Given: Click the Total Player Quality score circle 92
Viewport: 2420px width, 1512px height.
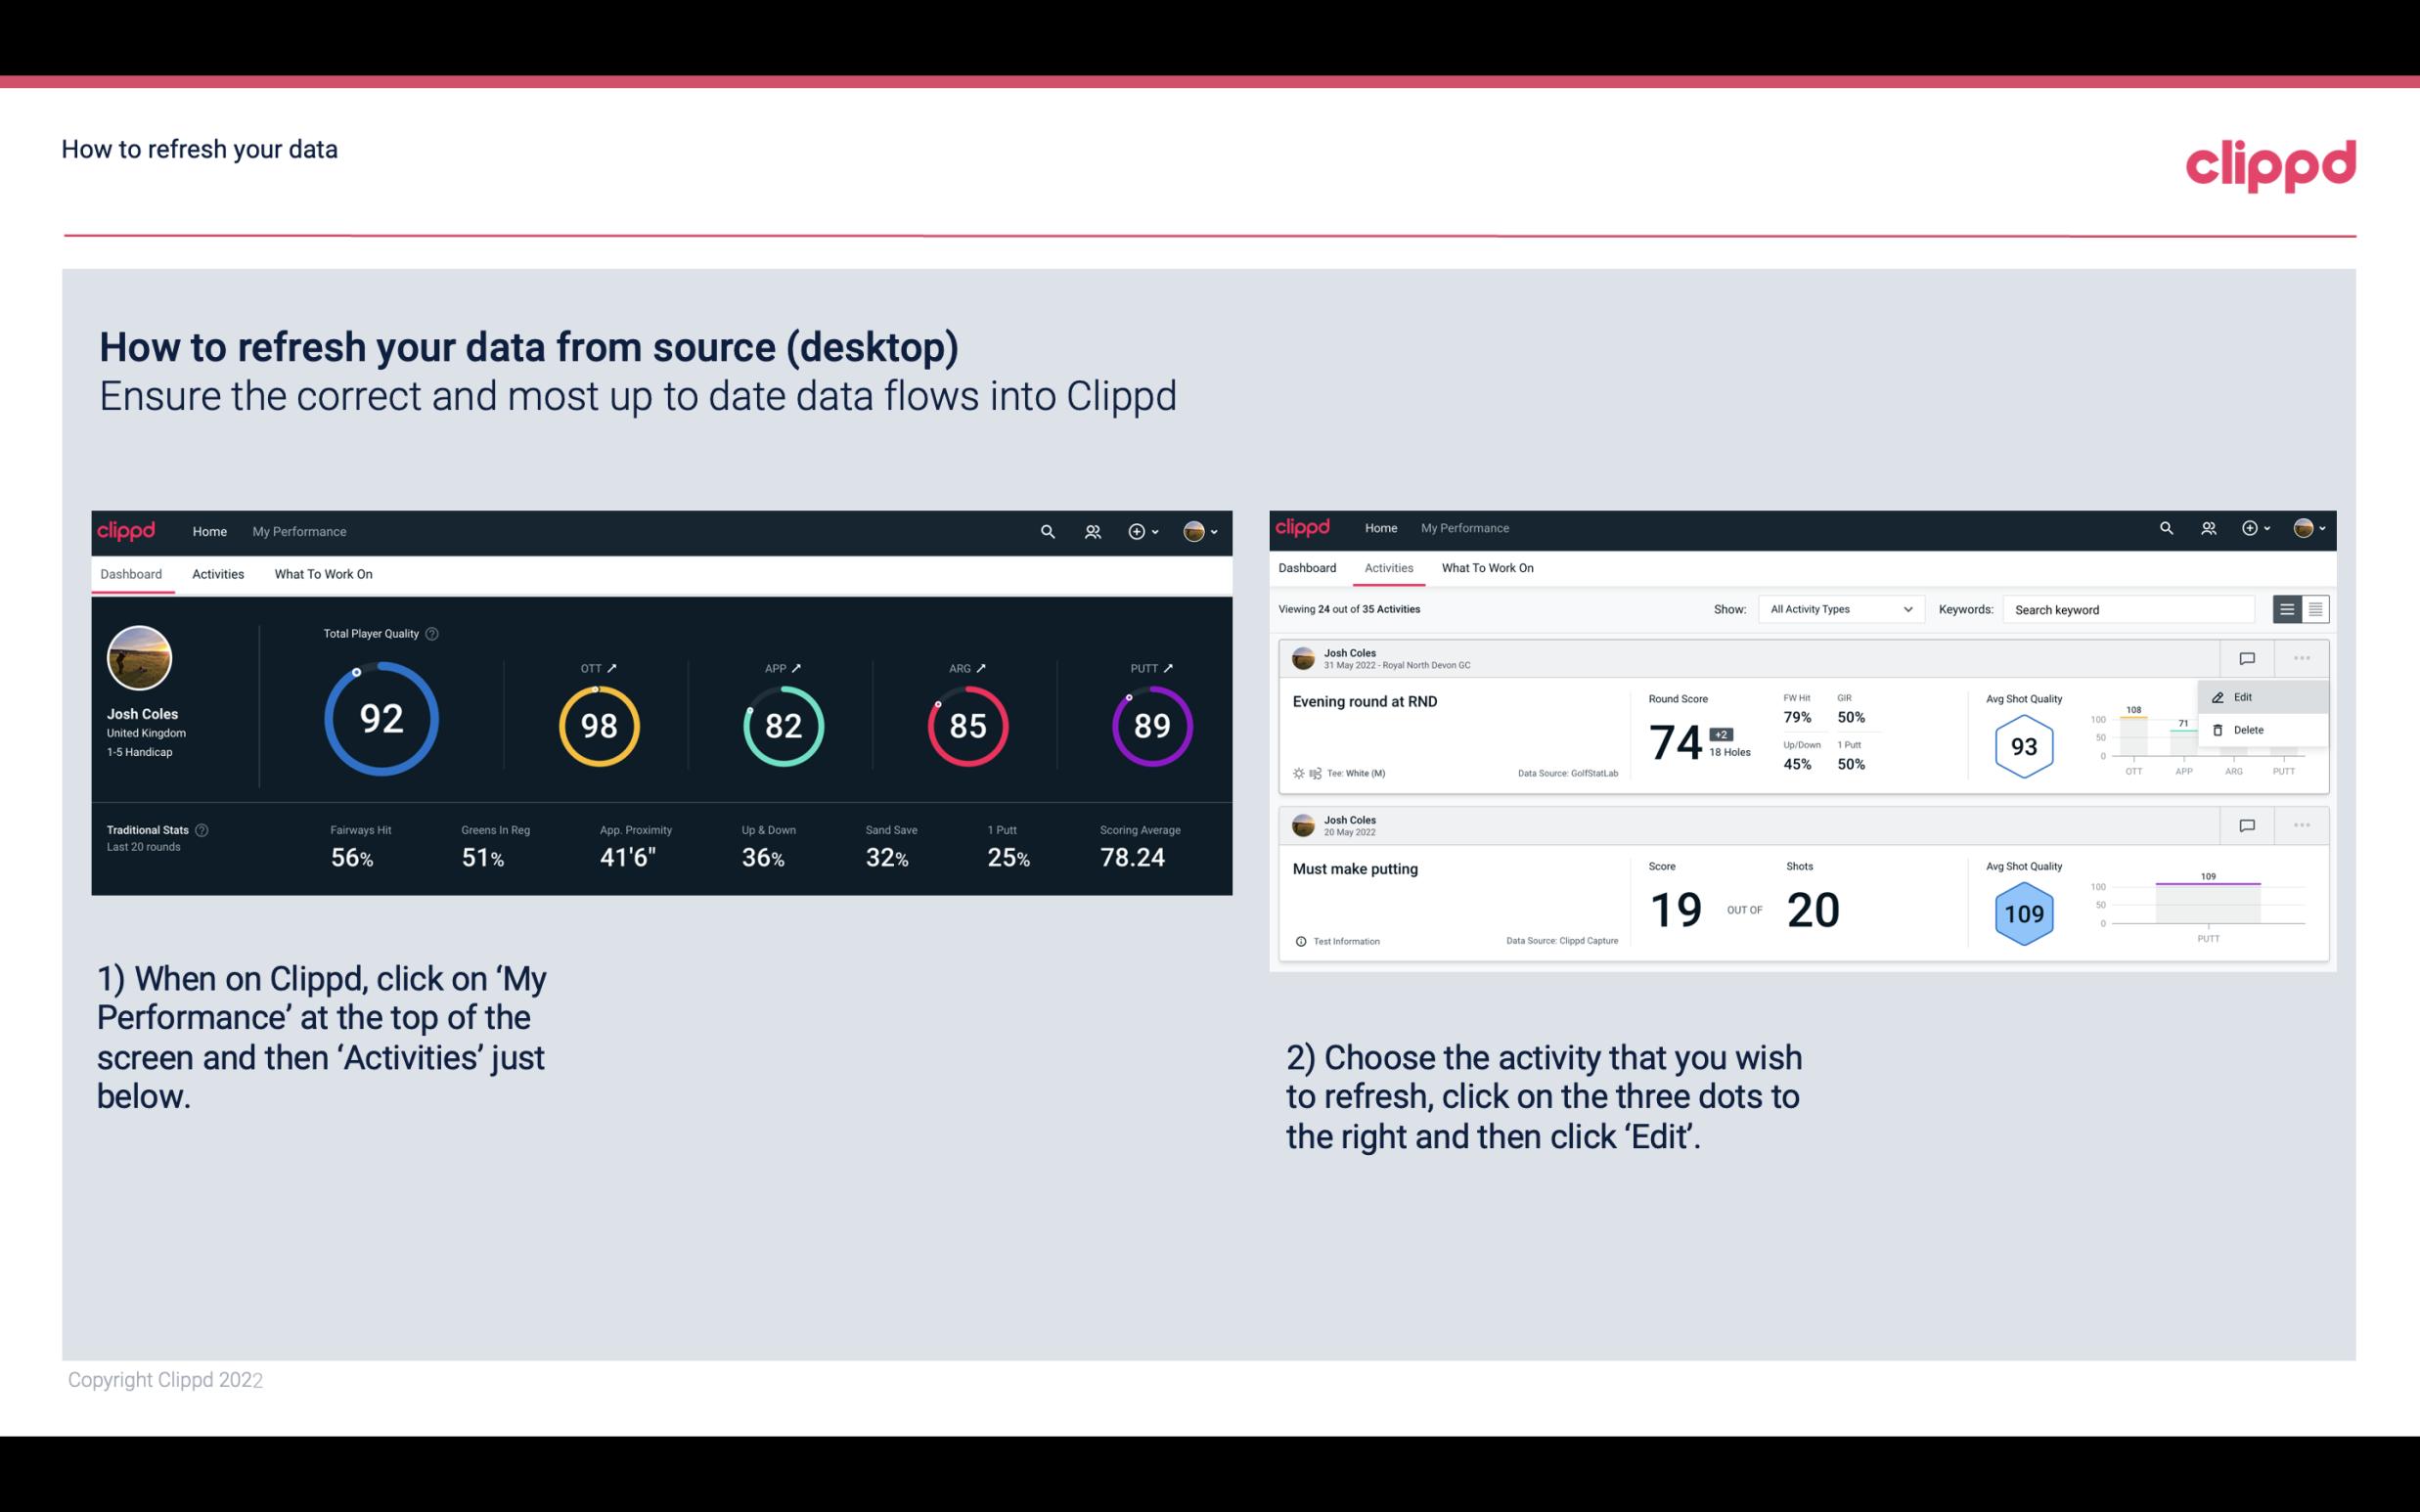Looking at the screenshot, I should coord(380,721).
